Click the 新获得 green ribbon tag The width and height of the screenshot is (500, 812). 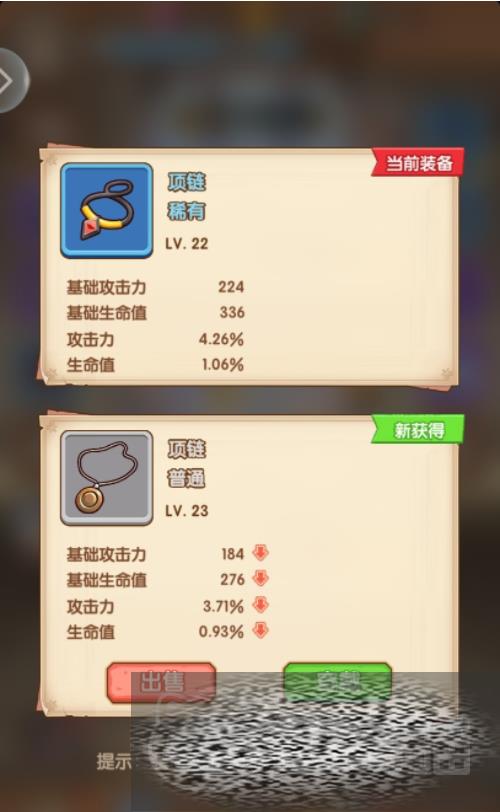[418, 430]
